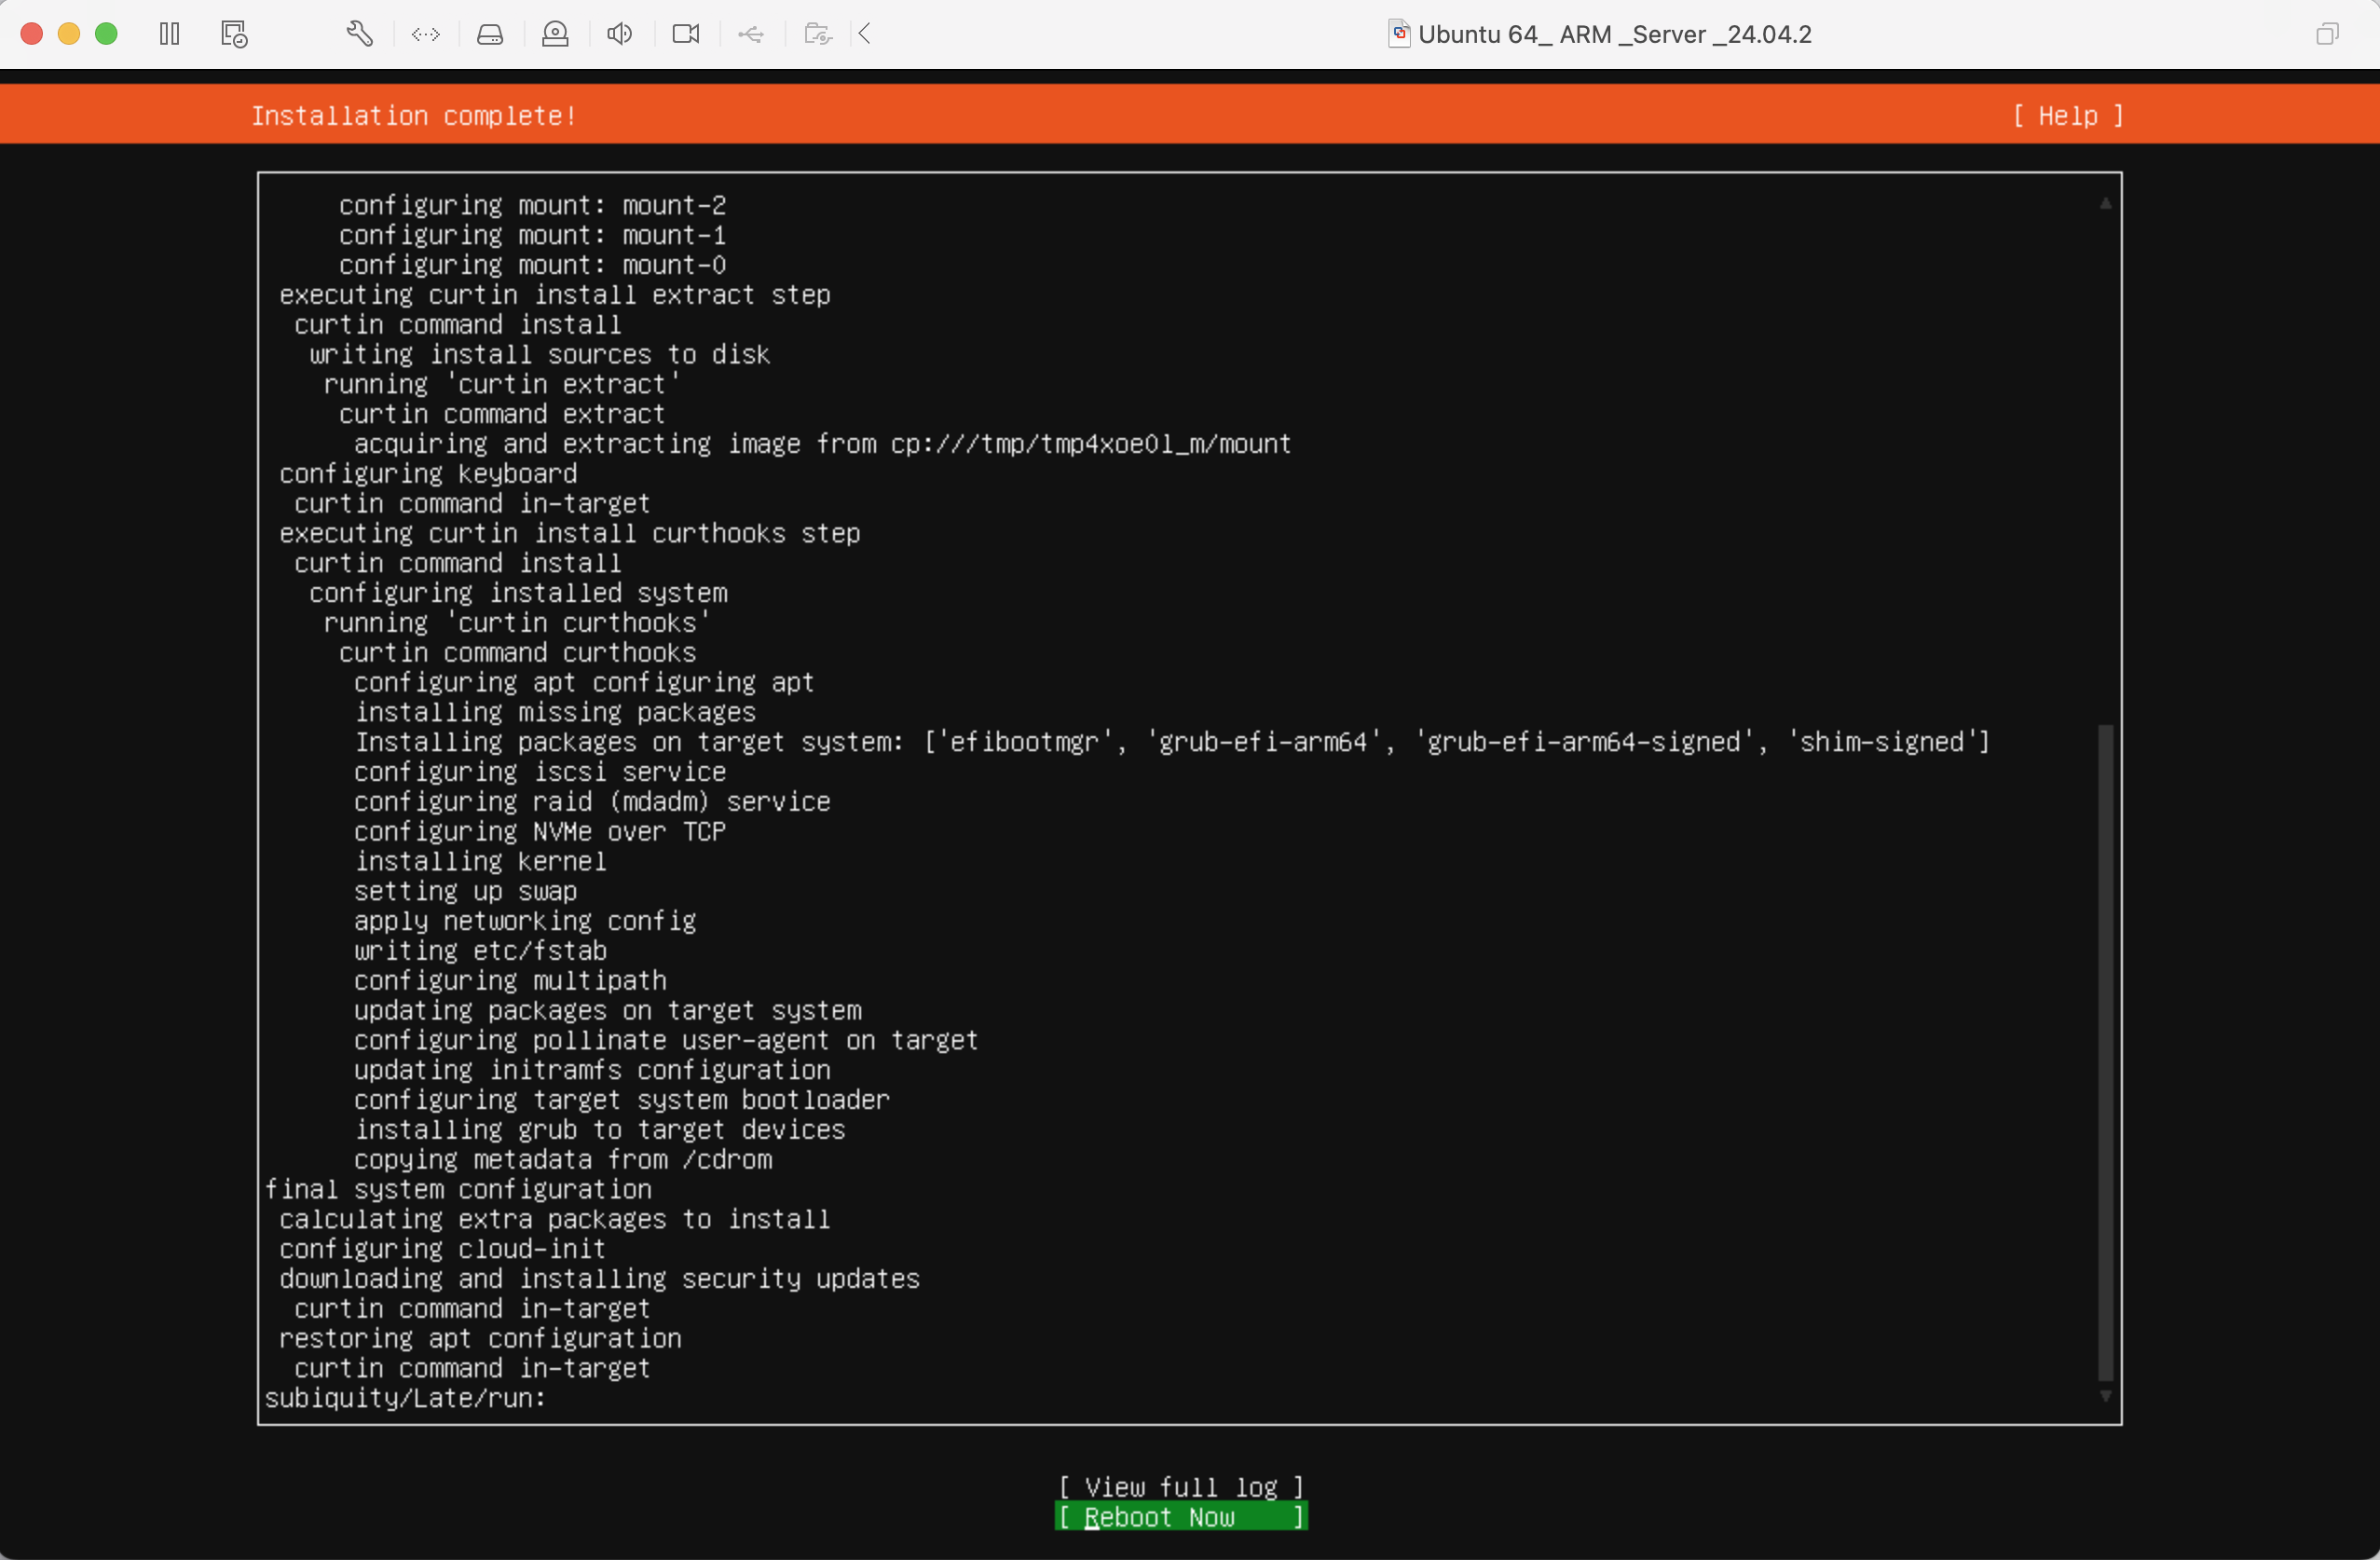
Task: Click the 'configuring mount: mount-2' line
Action: [x=532, y=205]
